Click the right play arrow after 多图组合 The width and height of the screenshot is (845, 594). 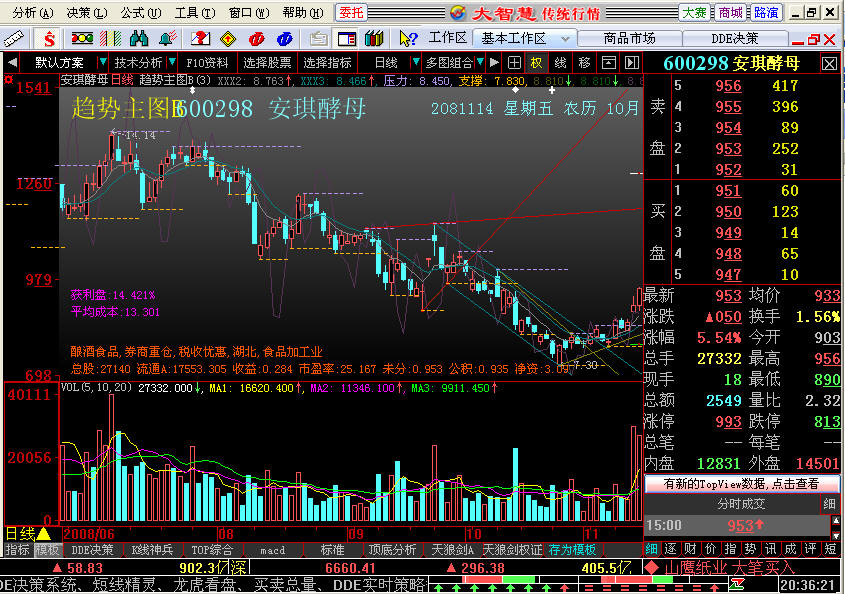click(494, 63)
